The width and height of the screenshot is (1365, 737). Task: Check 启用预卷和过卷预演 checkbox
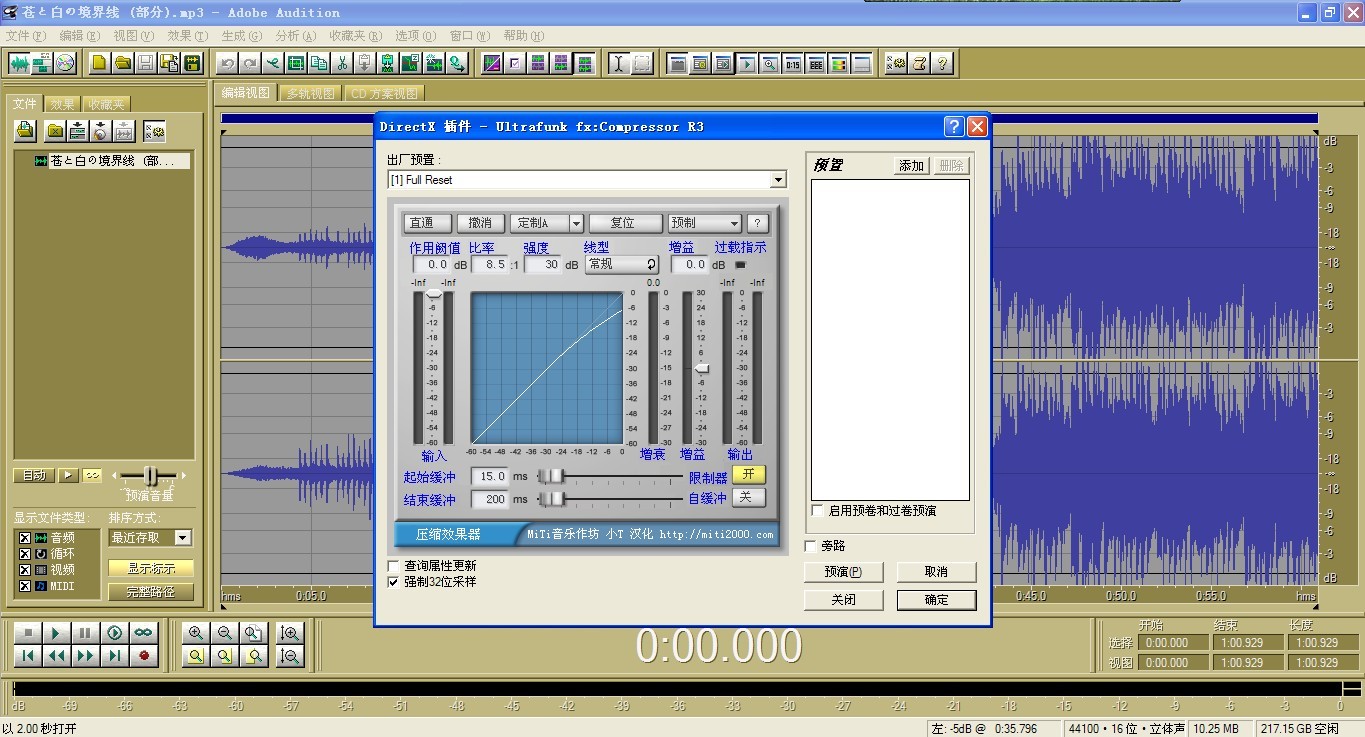tap(818, 511)
